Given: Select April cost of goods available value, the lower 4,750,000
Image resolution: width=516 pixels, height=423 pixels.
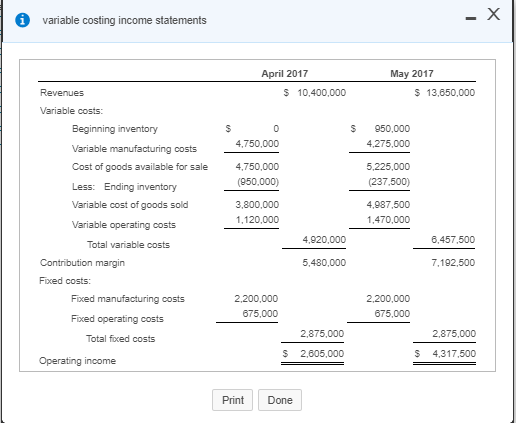Looking at the screenshot, I should pos(257,167).
